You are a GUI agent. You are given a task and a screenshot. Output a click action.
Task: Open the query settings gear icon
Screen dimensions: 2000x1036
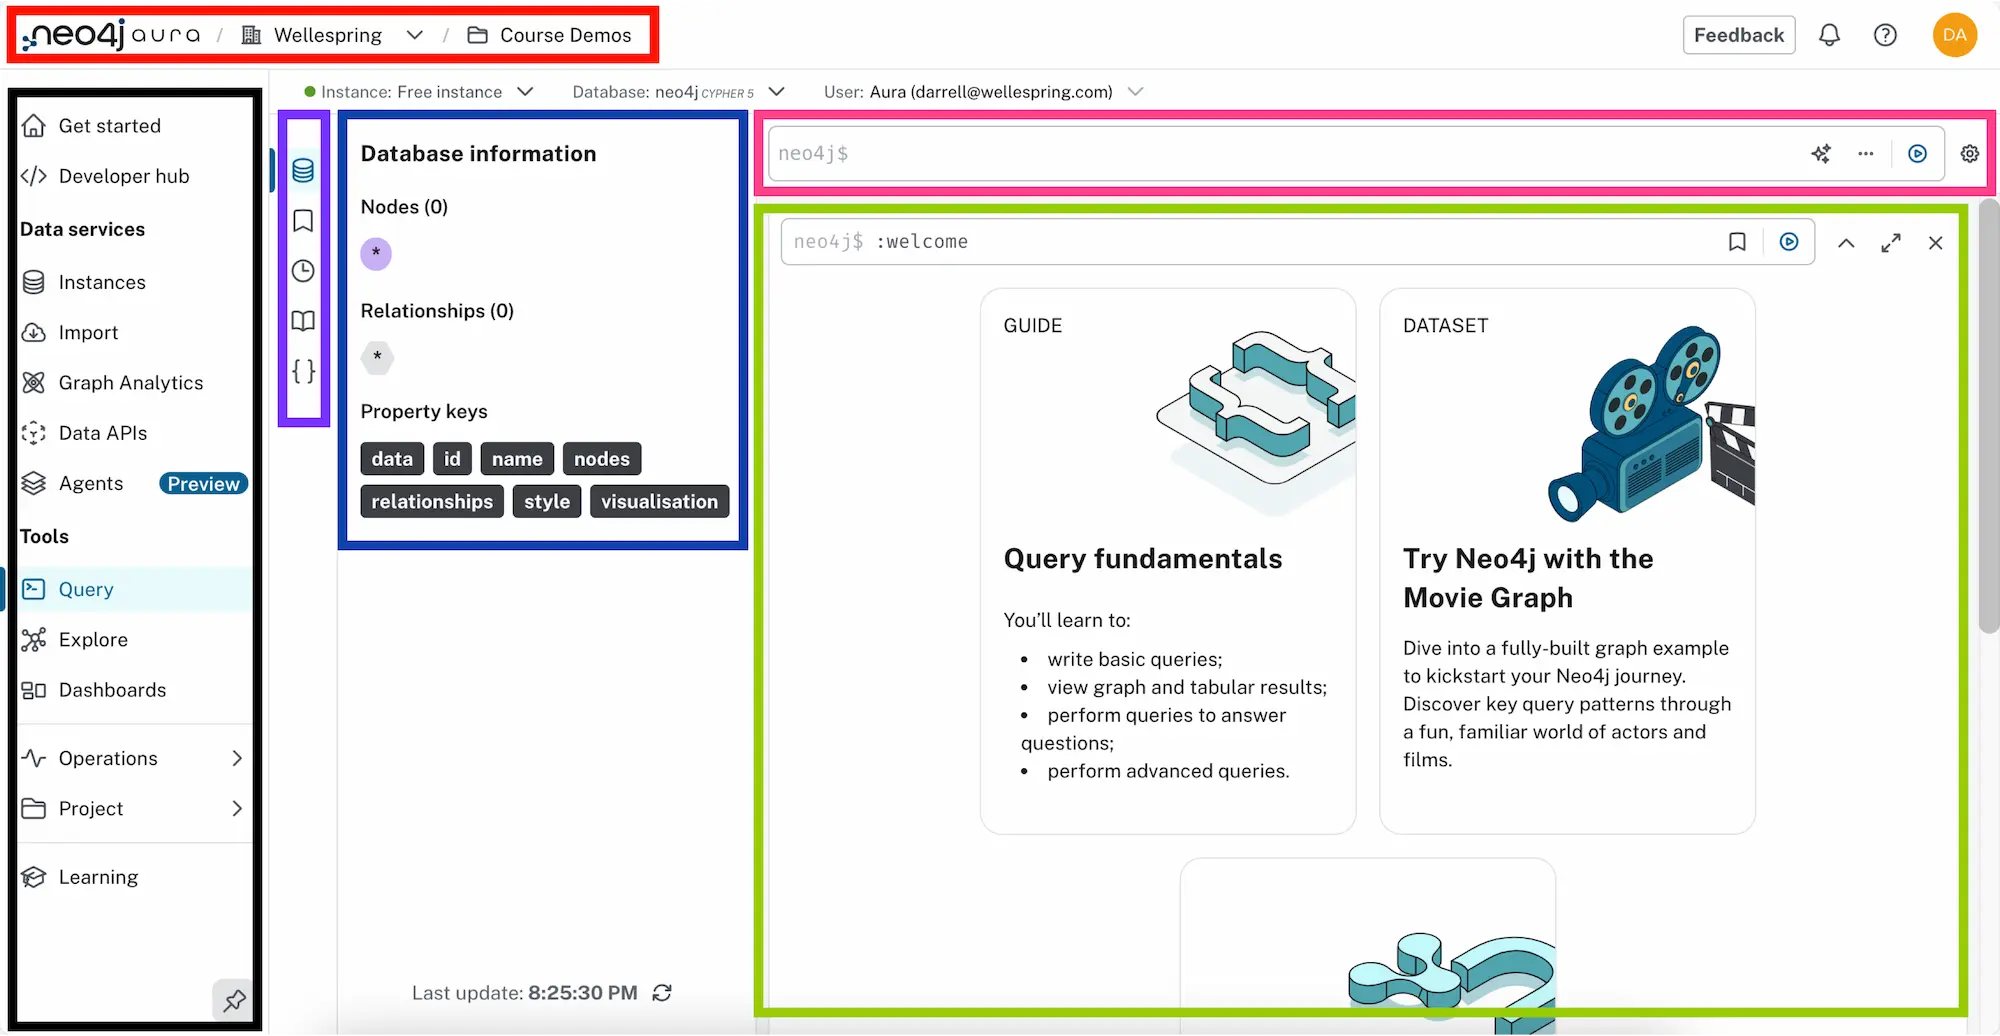coord(1969,154)
